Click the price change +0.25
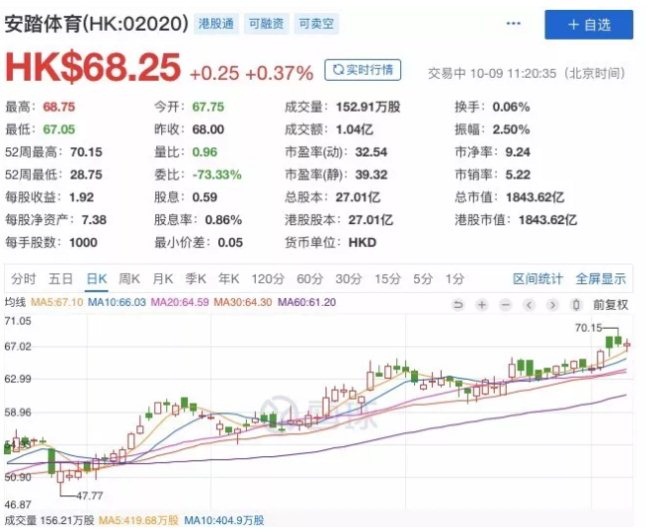This screenshot has height=532, width=660. [x=215, y=74]
